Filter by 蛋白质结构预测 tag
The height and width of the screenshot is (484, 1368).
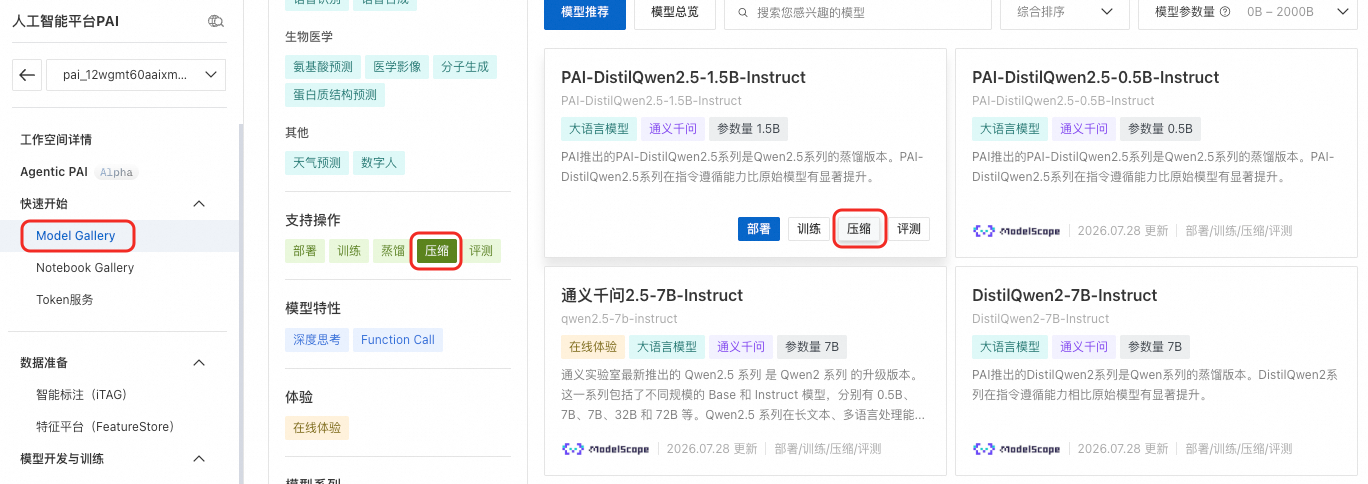[x=335, y=95]
